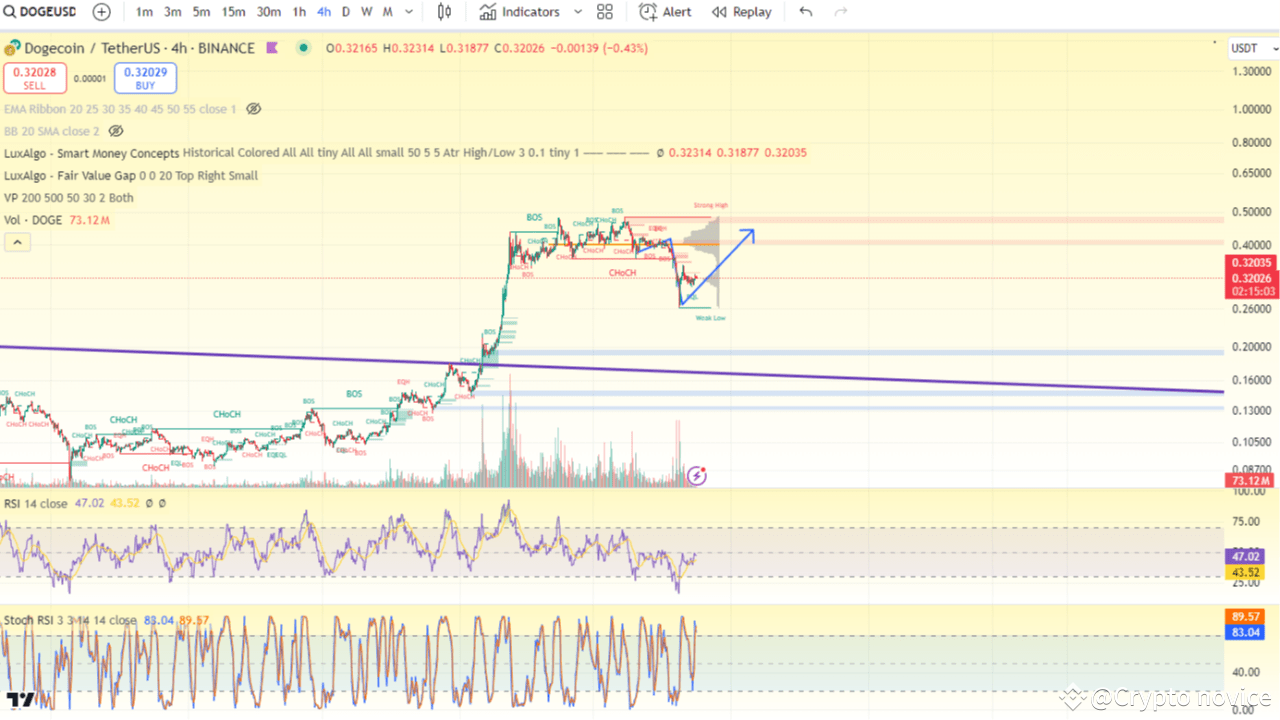Create an alert with the Alert icon

pyautogui.click(x=664, y=12)
